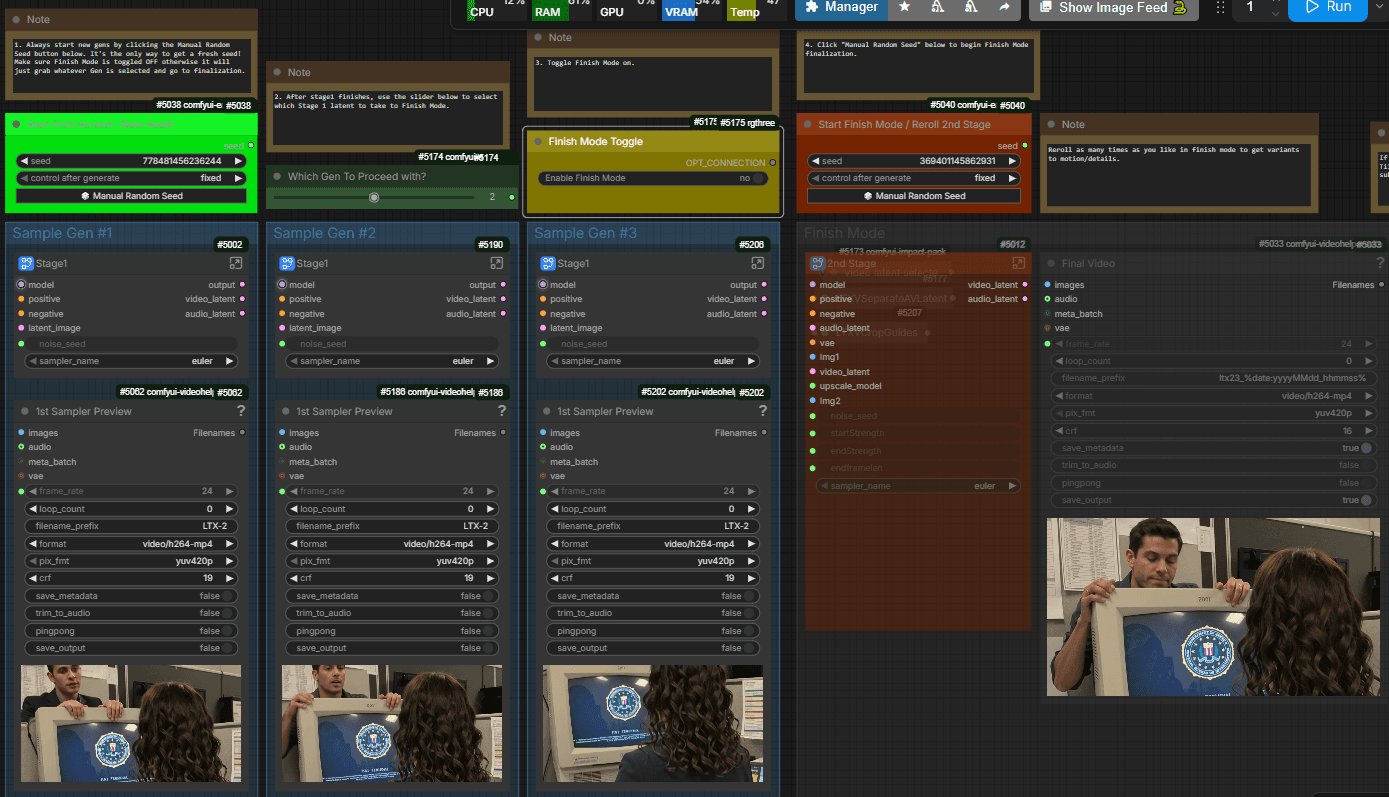Toggle save_output in Sample Gen #3
Viewport: 1389px width, 797px height.
[750, 648]
